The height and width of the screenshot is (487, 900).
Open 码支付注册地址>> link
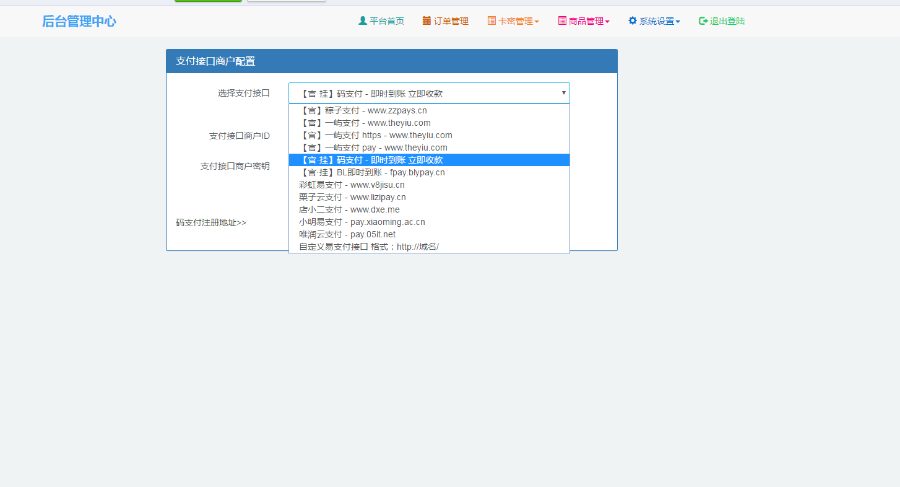pos(211,222)
